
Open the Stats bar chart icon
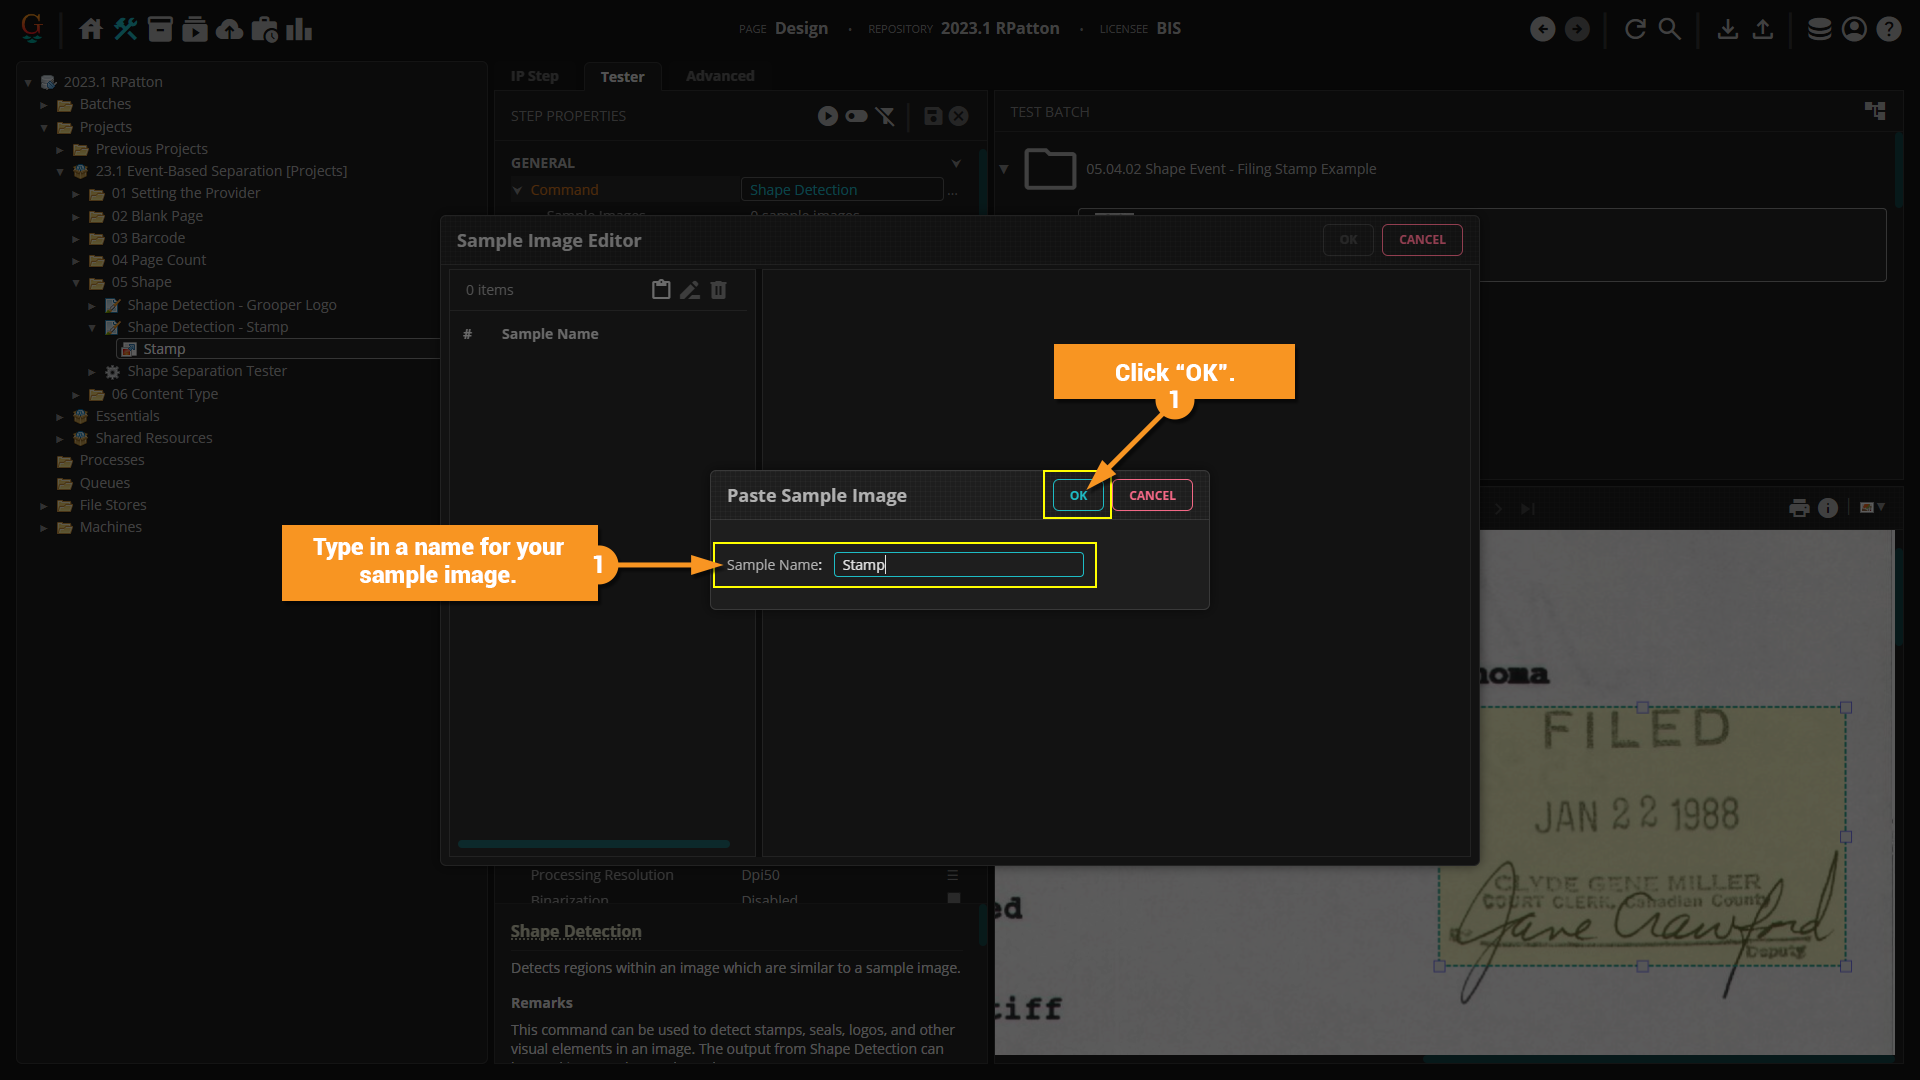(x=299, y=29)
